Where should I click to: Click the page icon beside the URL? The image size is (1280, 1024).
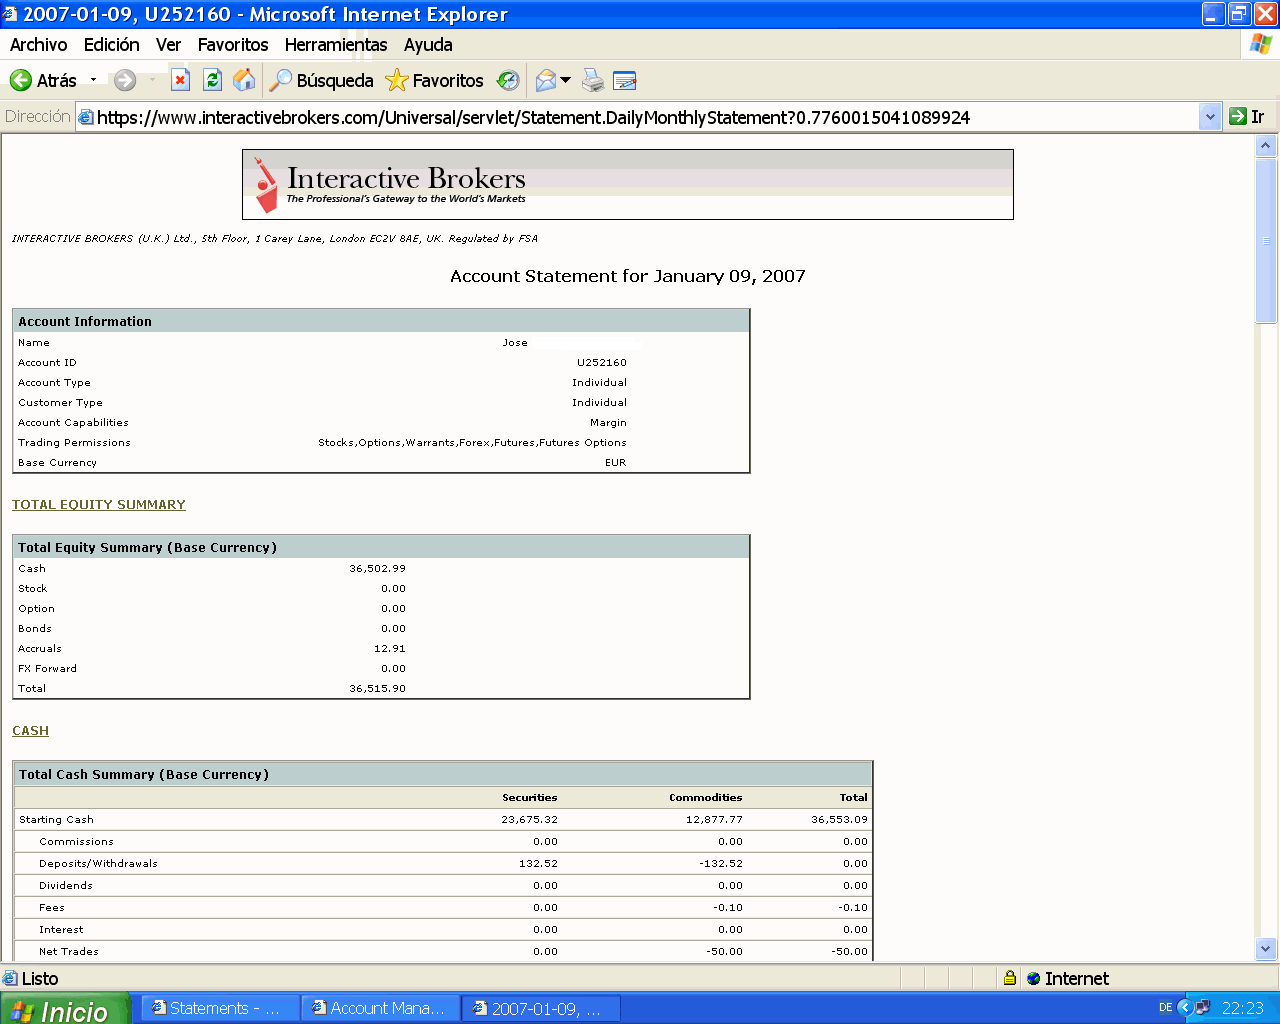(86, 117)
